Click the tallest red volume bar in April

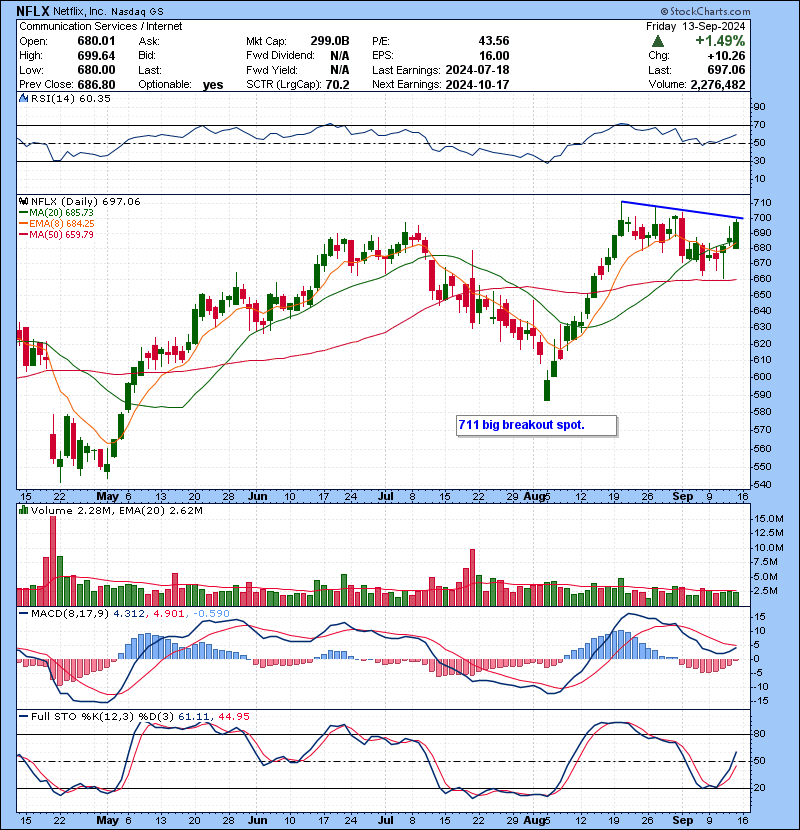coord(52,561)
